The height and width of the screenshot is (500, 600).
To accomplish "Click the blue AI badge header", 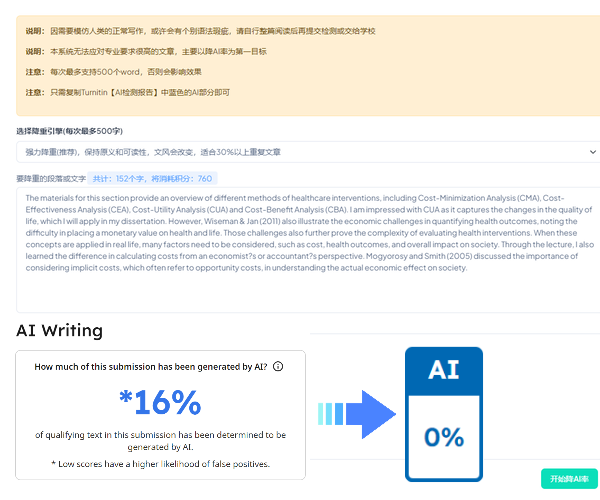I will 444,370.
